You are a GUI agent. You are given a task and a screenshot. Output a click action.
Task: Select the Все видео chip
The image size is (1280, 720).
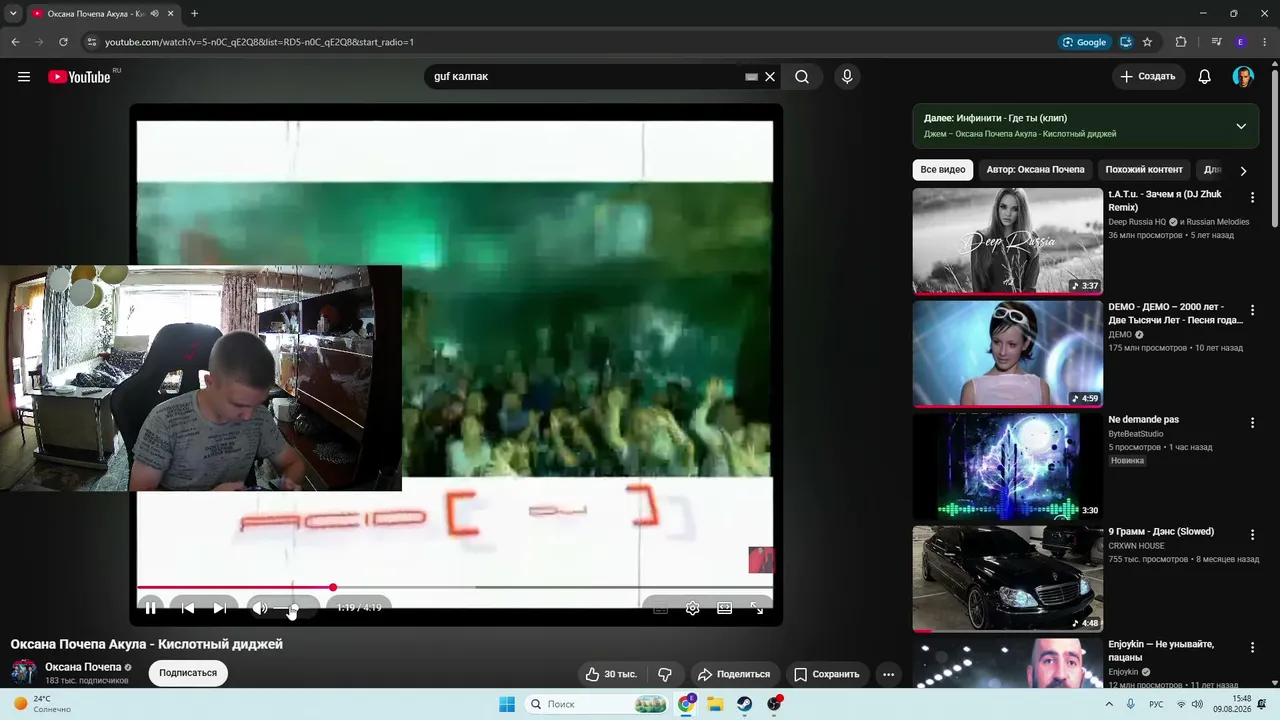coord(943,170)
